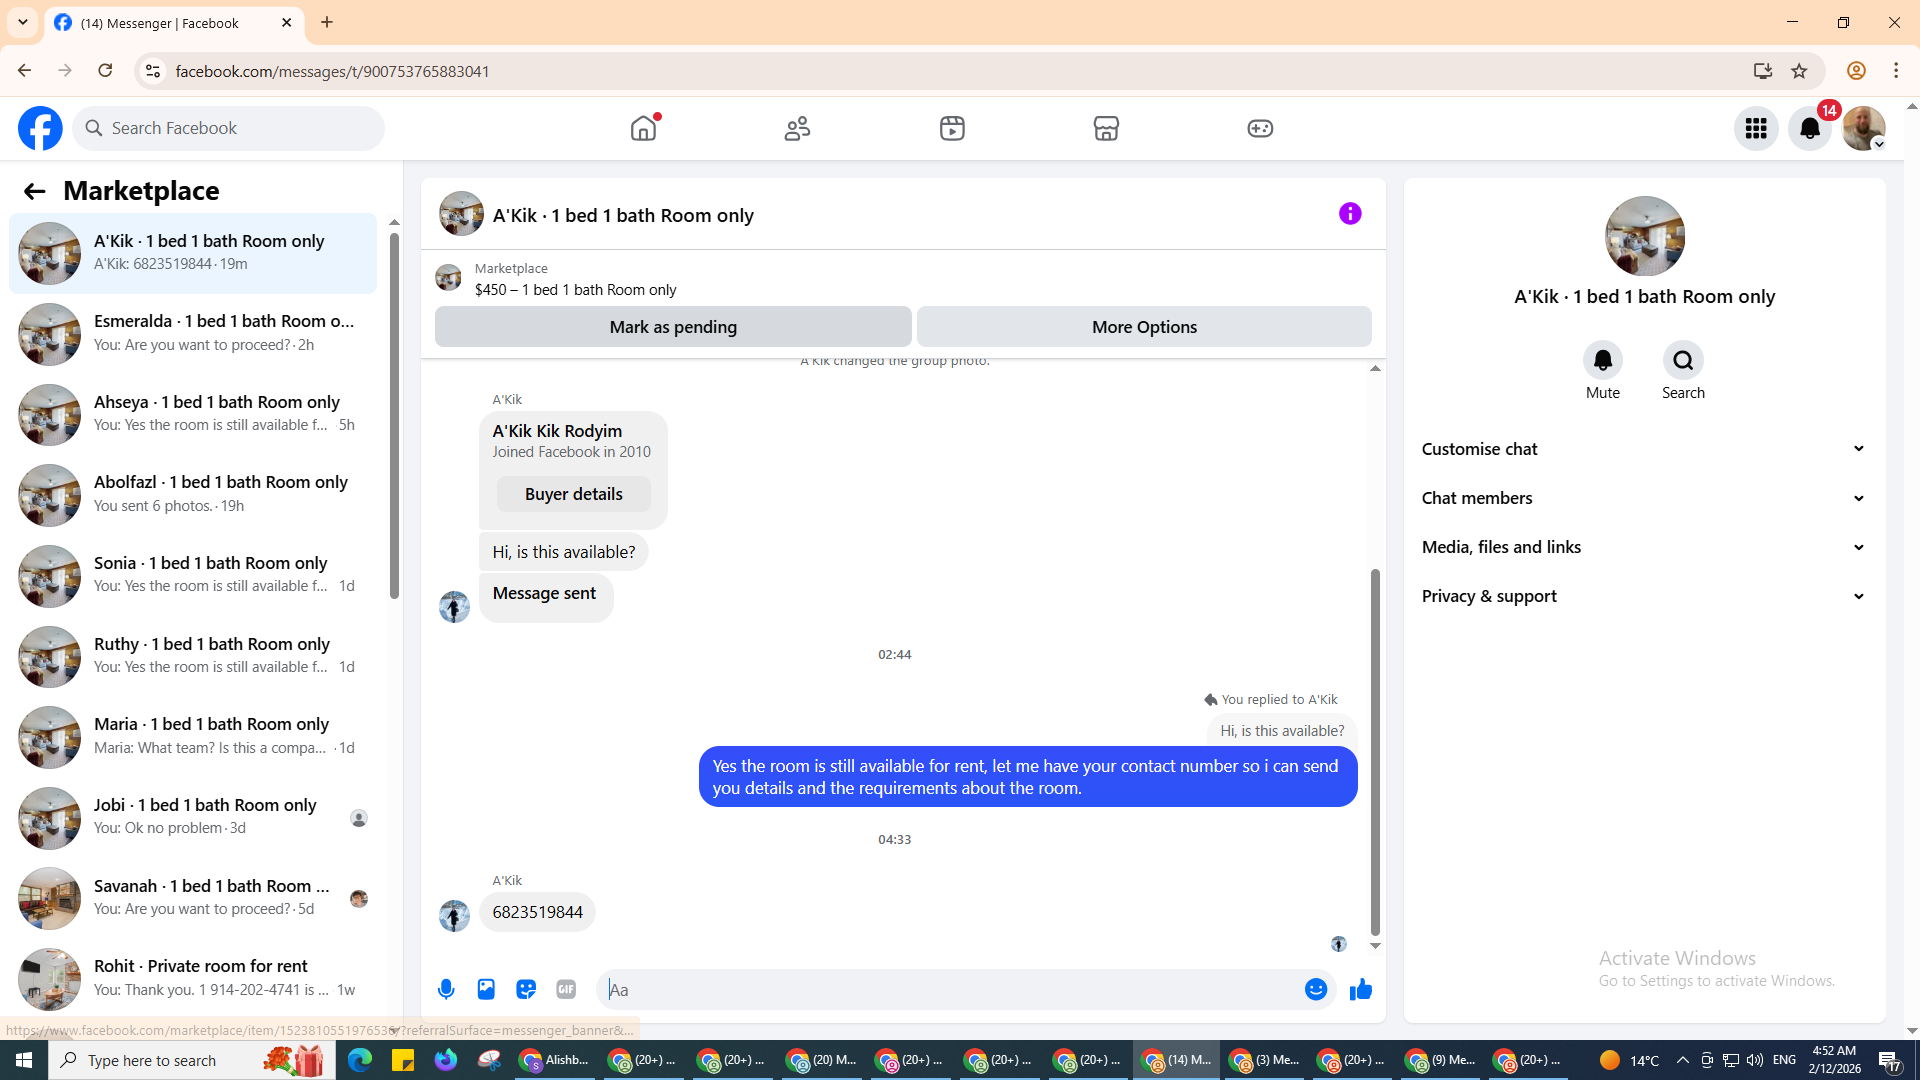1920x1080 pixels.
Task: Choose a sticker from the sticker icon
Action: (526, 989)
